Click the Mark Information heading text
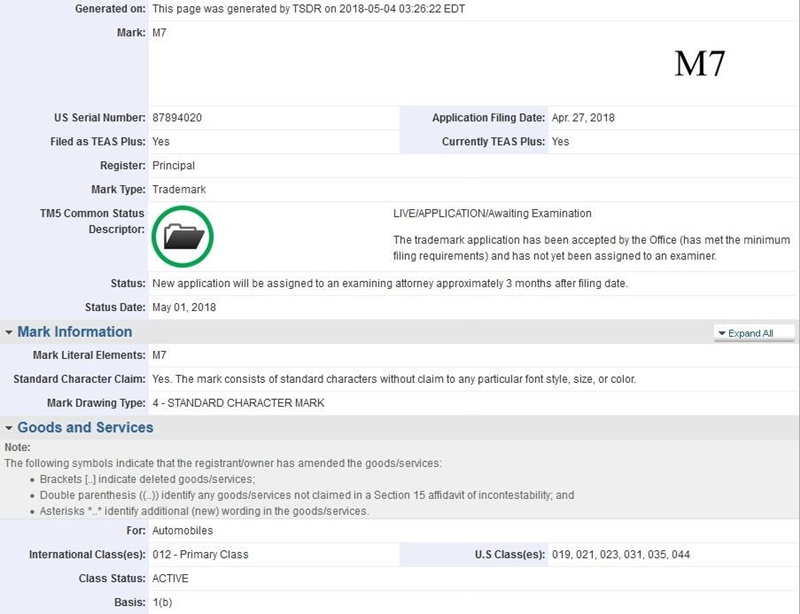The image size is (800, 614). (x=74, y=332)
